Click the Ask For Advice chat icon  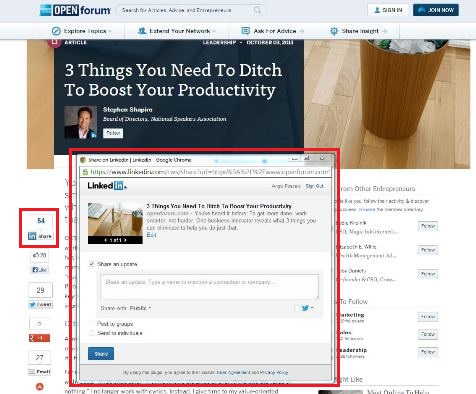[245, 31]
